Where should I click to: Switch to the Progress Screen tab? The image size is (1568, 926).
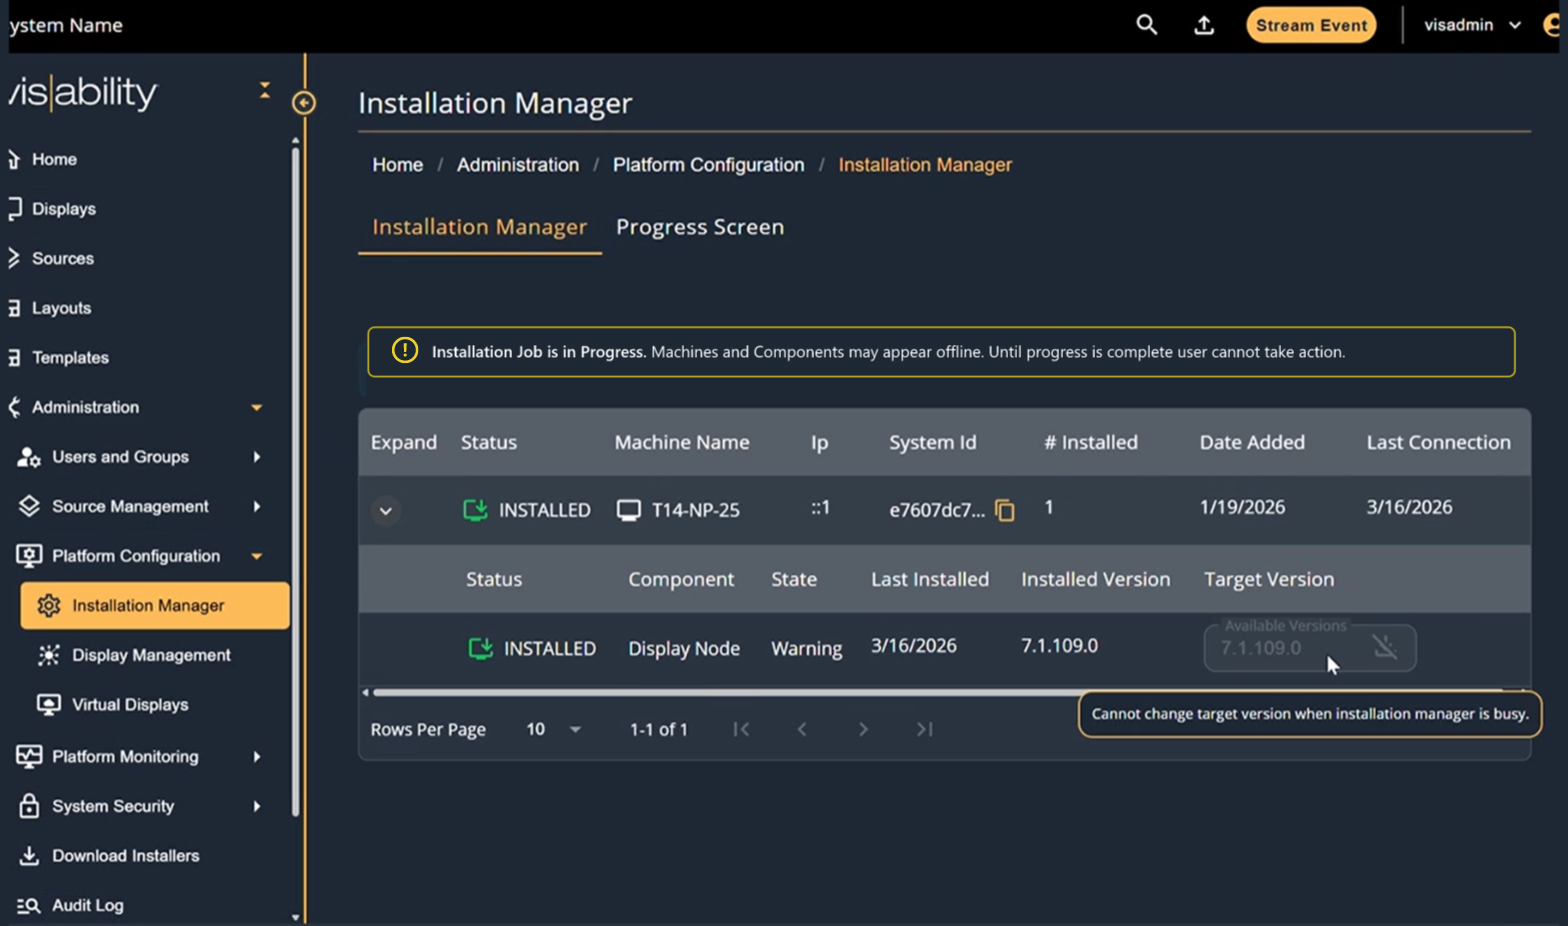[x=700, y=227]
